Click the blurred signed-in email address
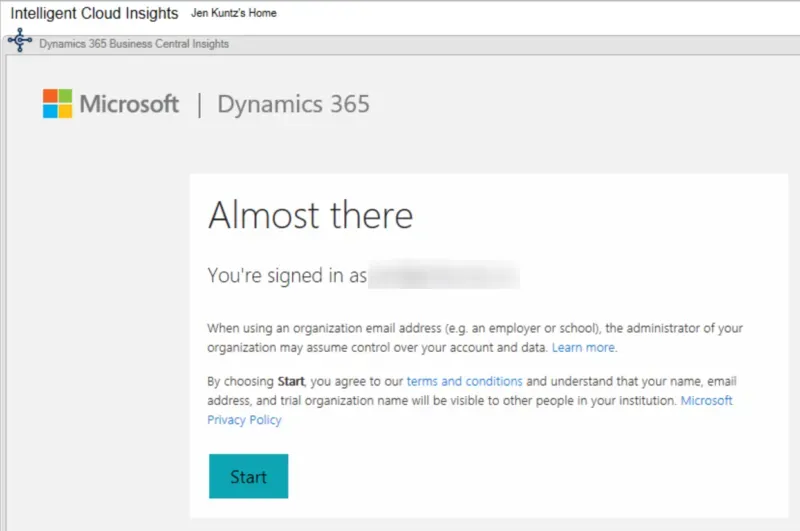The image size is (800, 531). pos(443,276)
